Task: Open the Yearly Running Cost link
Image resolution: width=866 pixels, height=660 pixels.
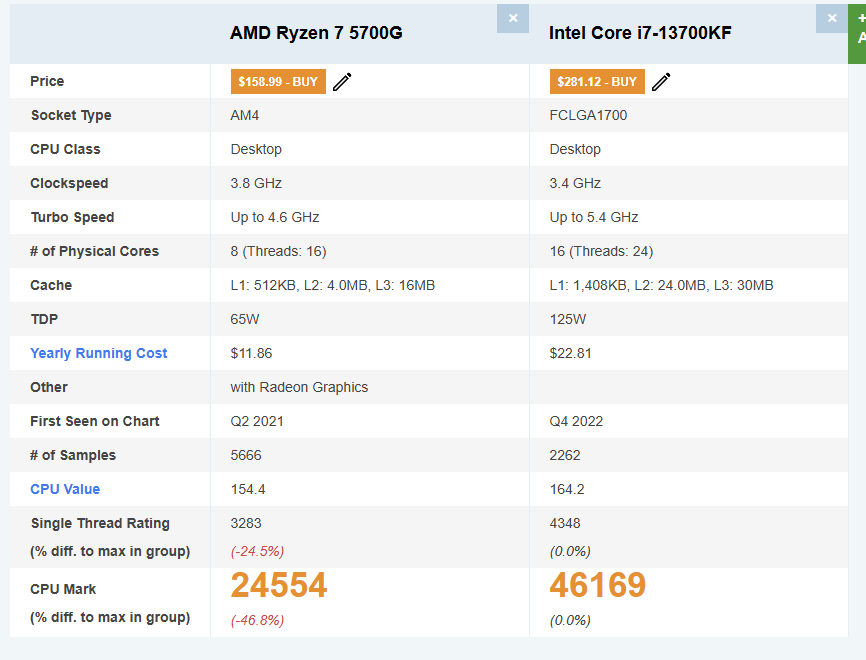Action: pos(98,353)
